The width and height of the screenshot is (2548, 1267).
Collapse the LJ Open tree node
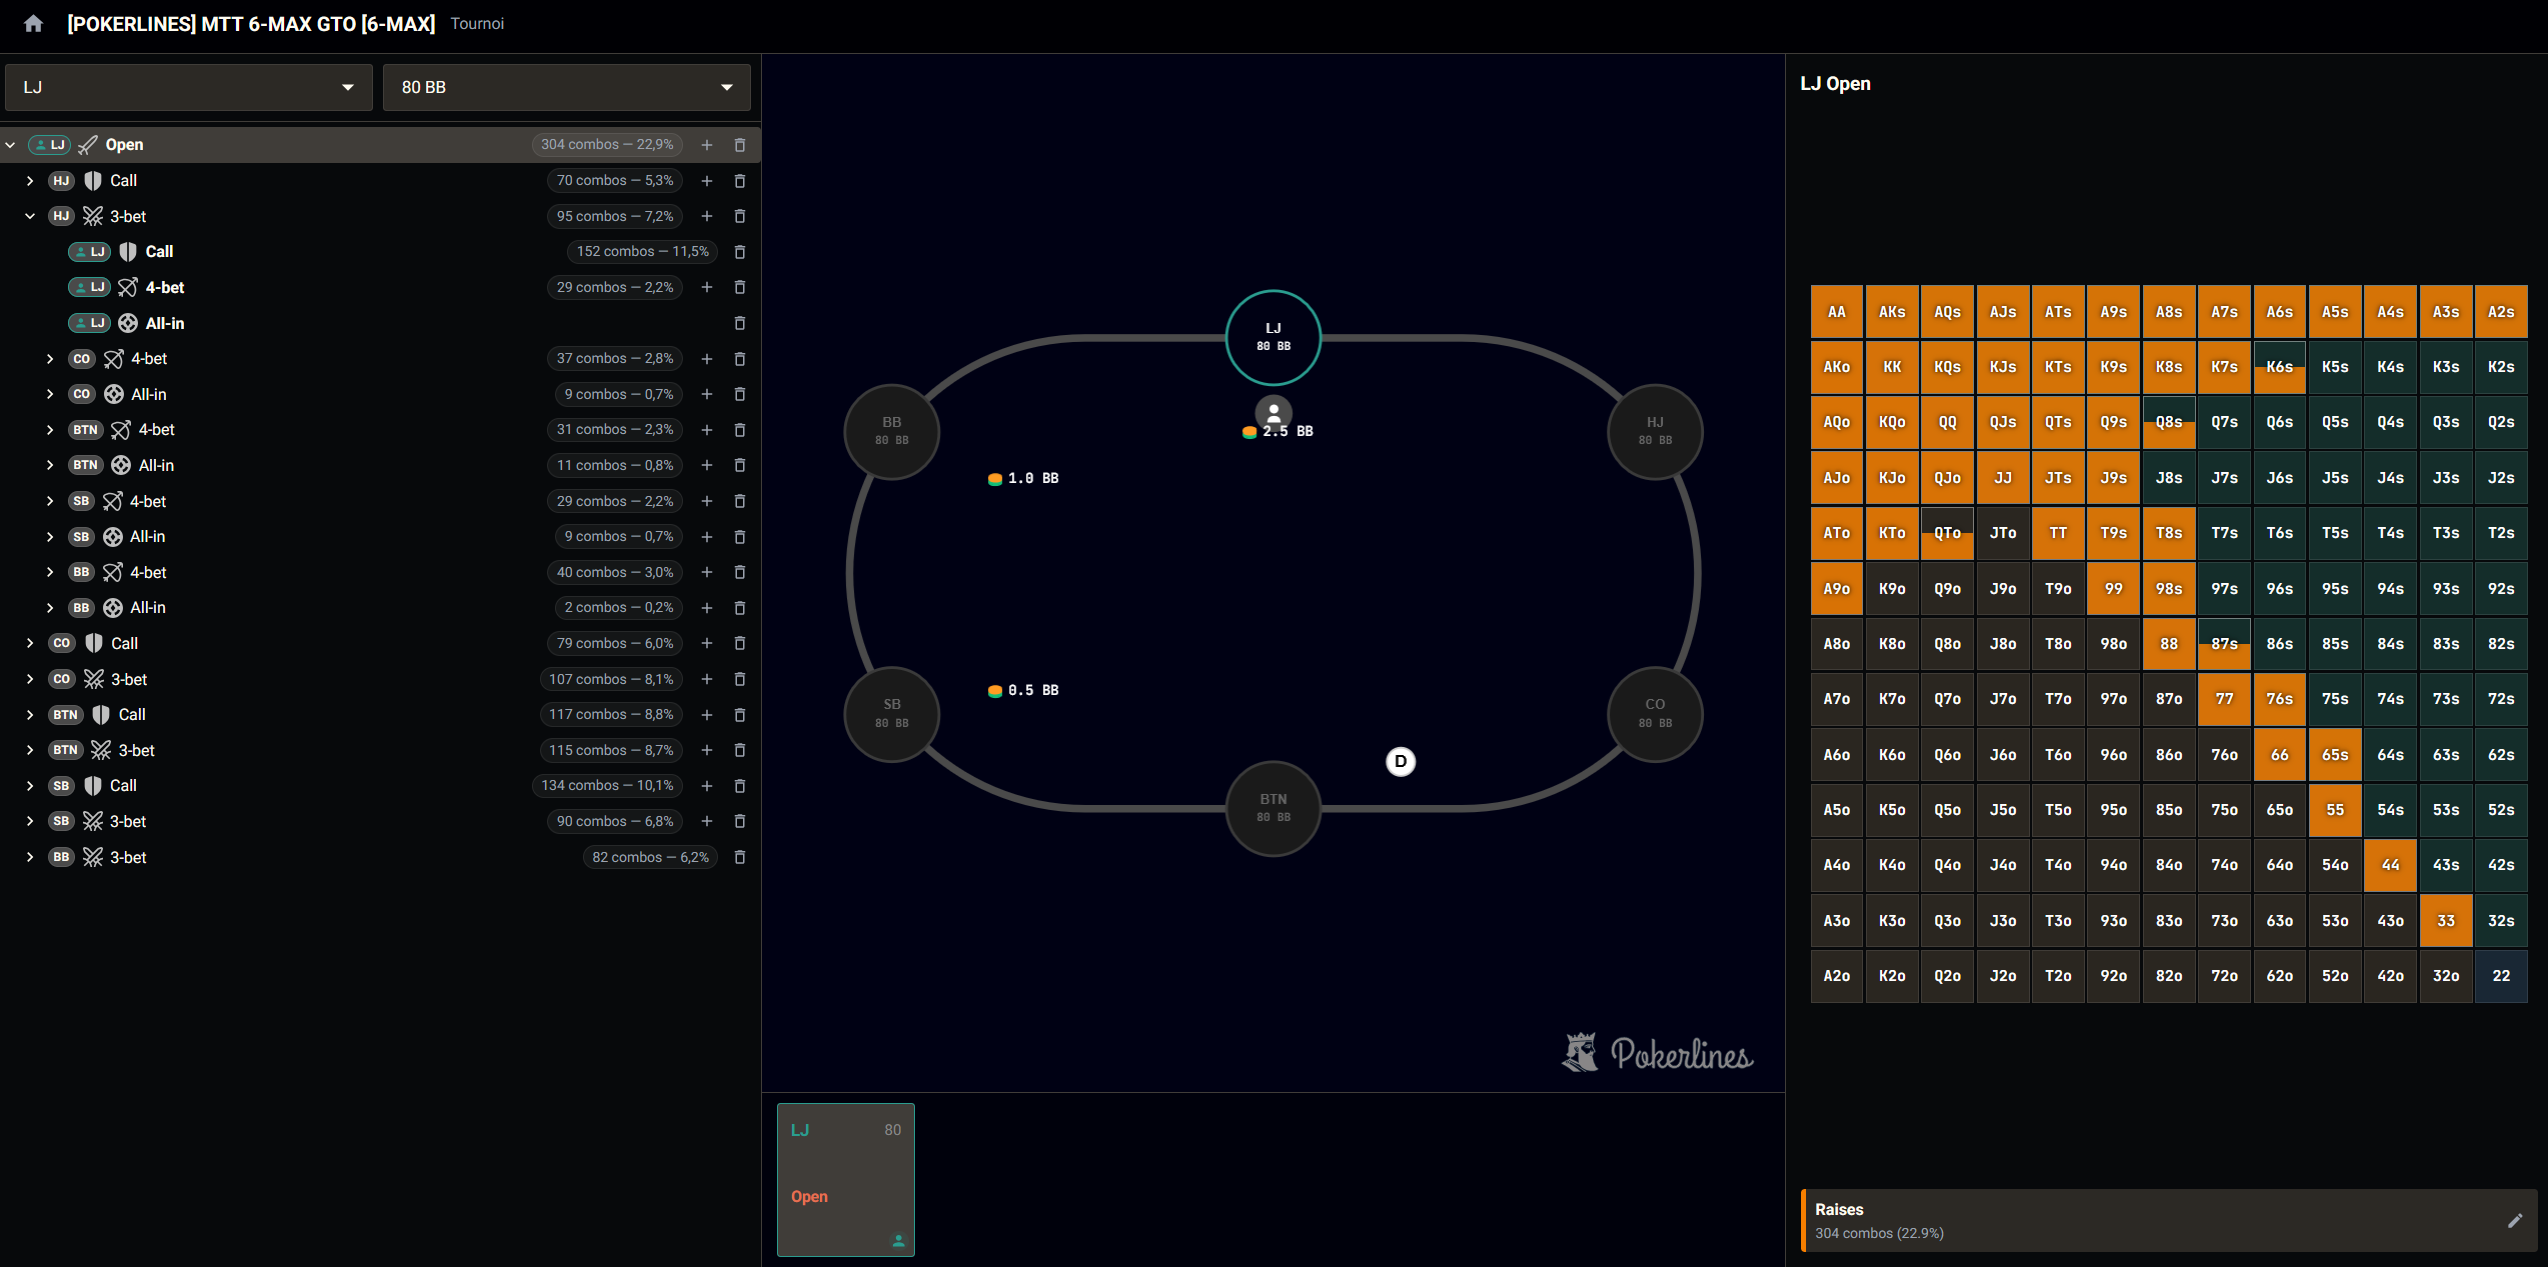(11, 145)
